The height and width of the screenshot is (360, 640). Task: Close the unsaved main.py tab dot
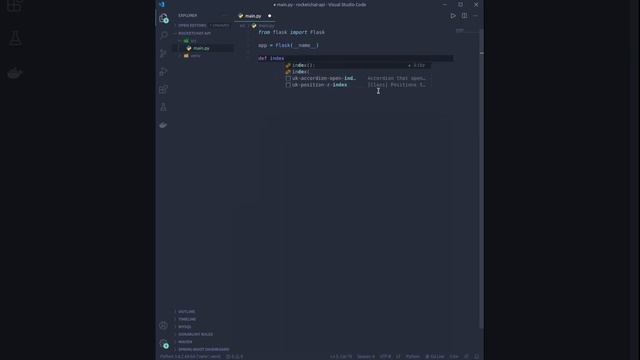click(269, 16)
